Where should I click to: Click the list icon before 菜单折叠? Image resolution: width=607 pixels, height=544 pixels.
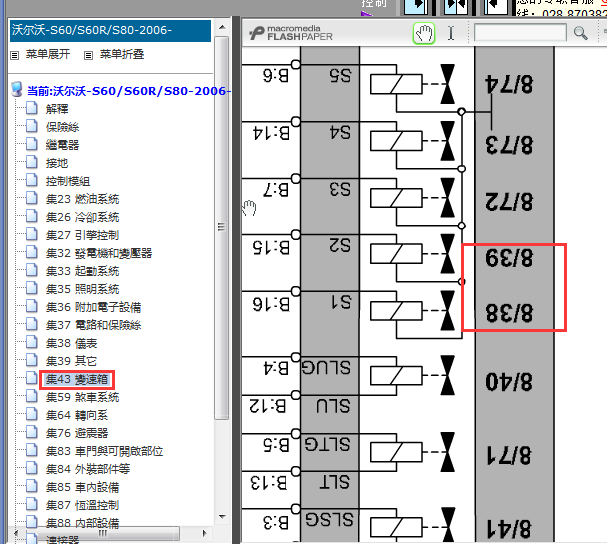coord(89,55)
